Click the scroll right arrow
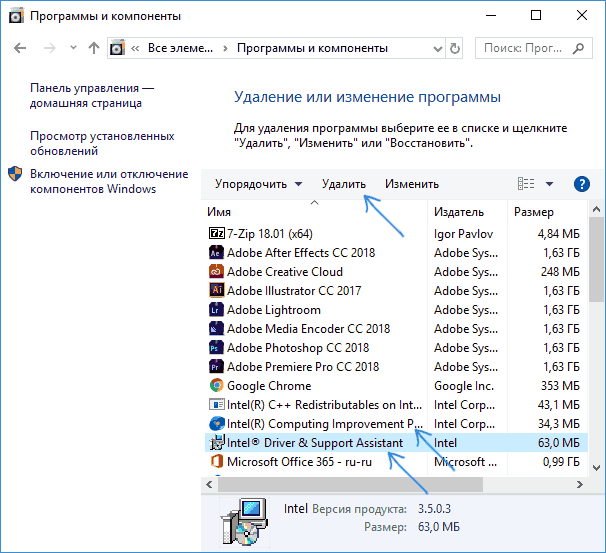Image resolution: width=606 pixels, height=553 pixels. [x=580, y=485]
